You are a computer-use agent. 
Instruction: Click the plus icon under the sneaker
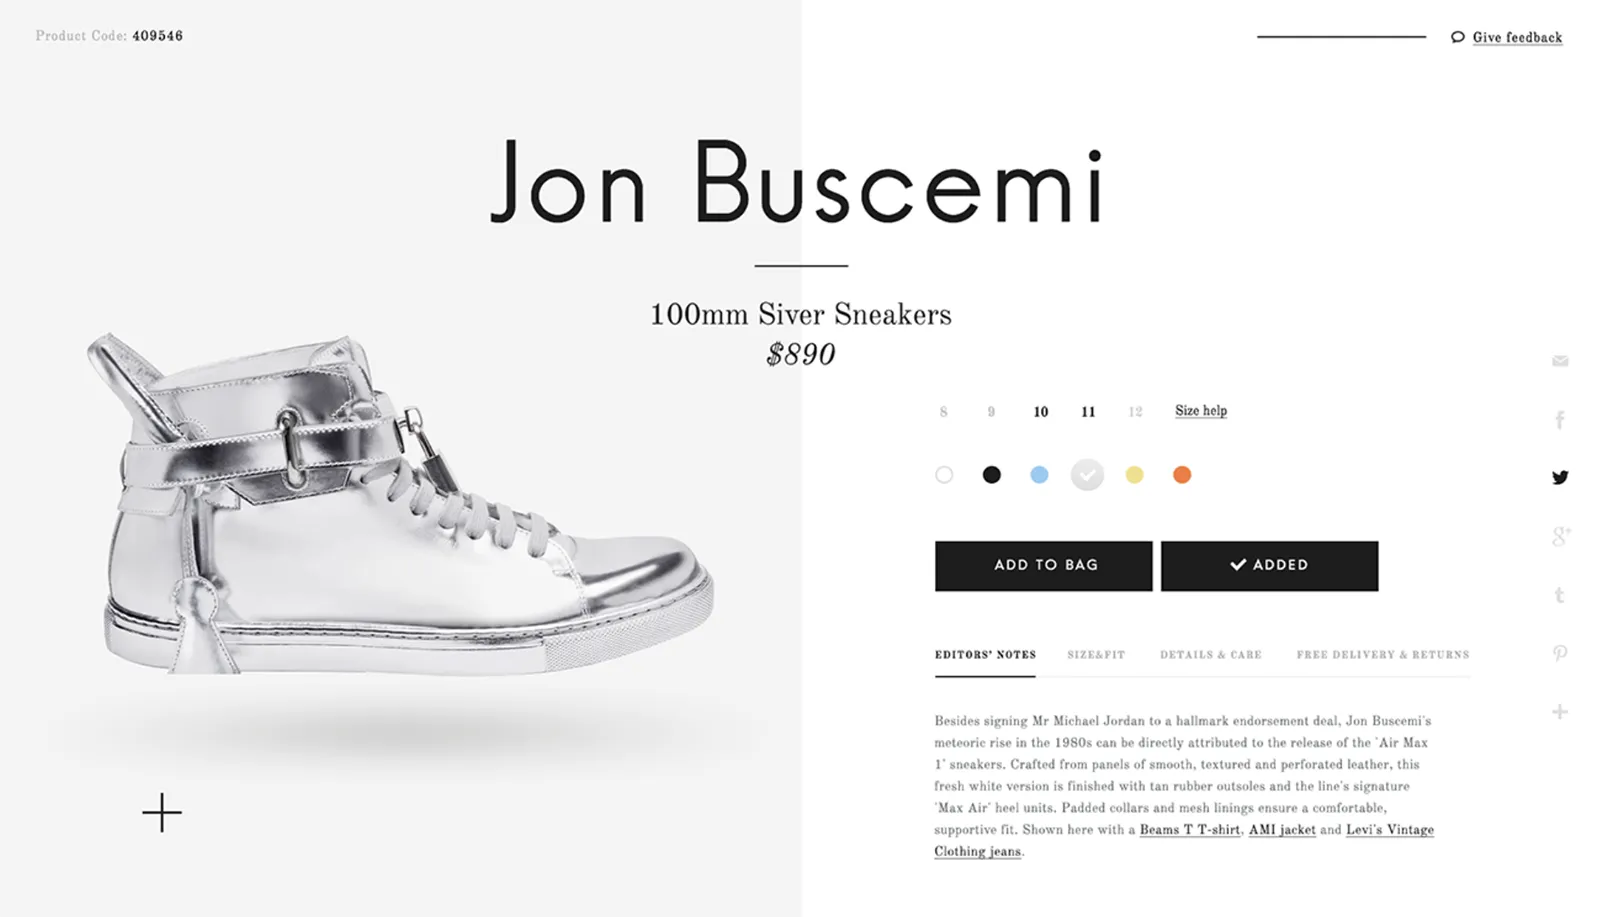162,813
